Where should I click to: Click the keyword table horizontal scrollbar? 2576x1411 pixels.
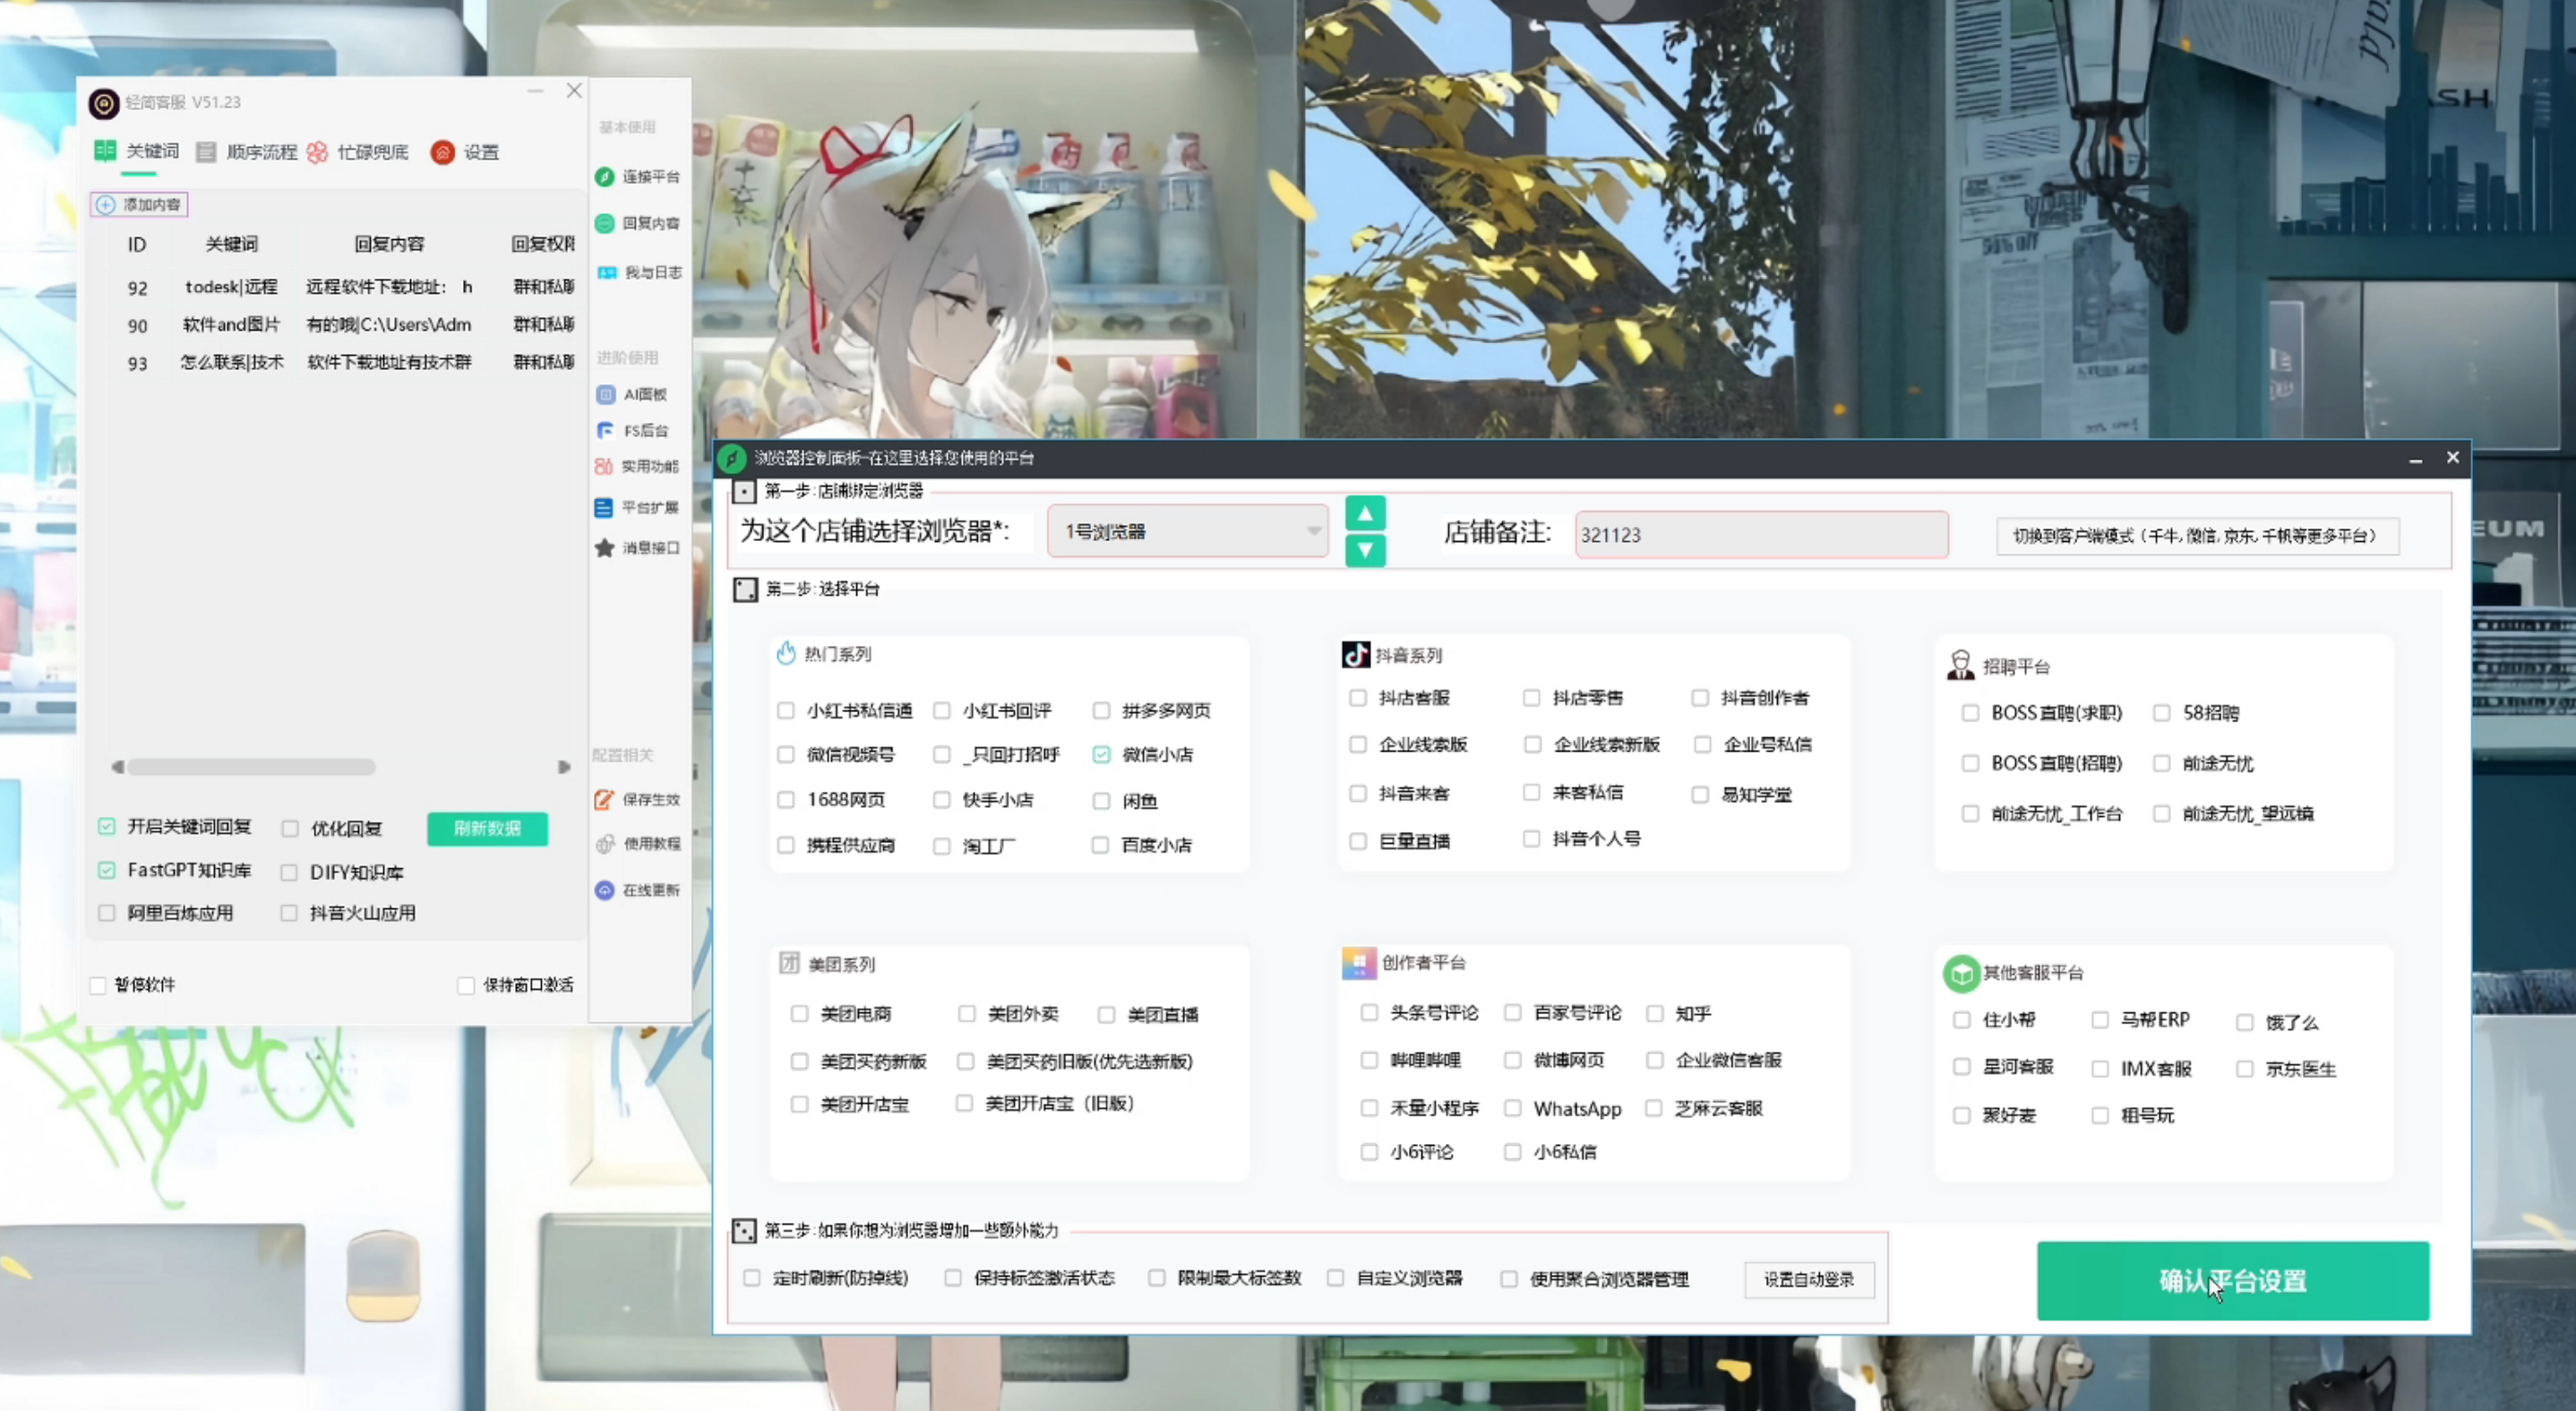coord(251,767)
